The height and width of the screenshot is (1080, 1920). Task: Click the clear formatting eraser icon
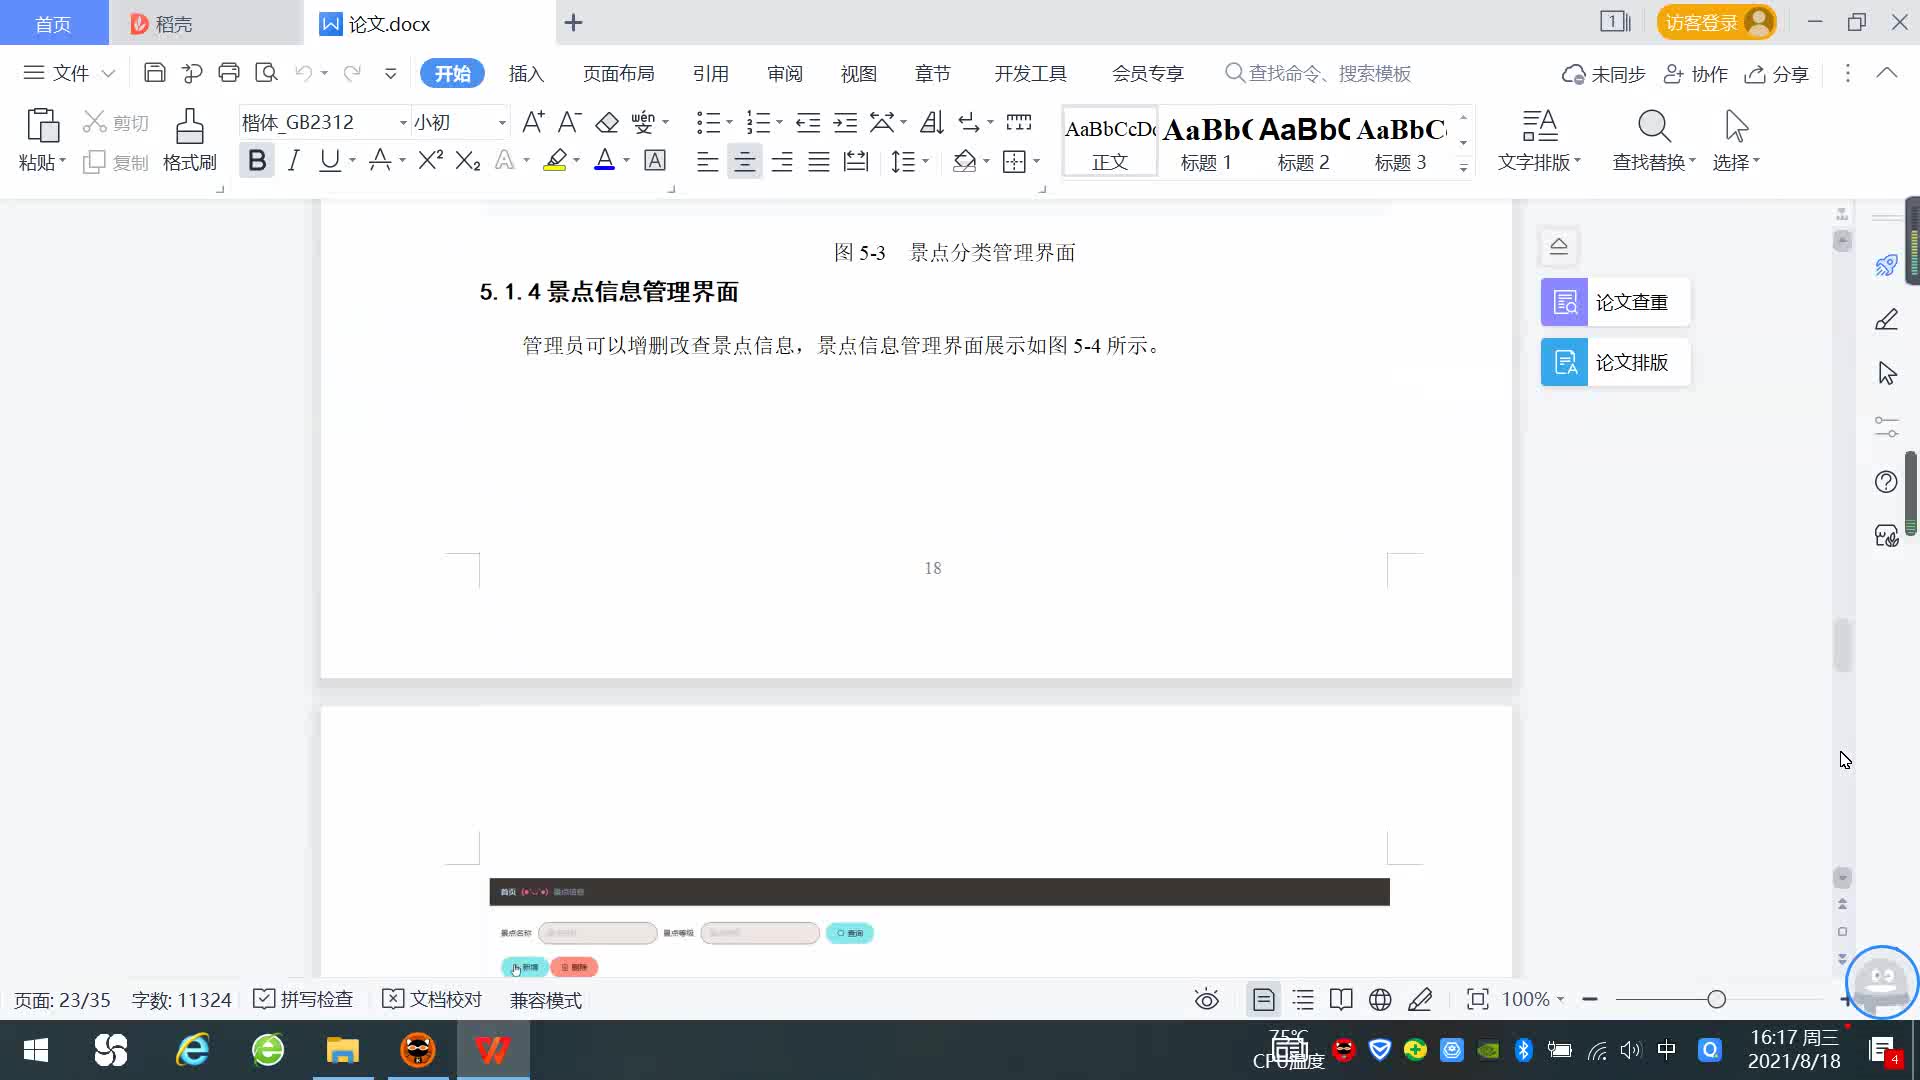tap(607, 122)
